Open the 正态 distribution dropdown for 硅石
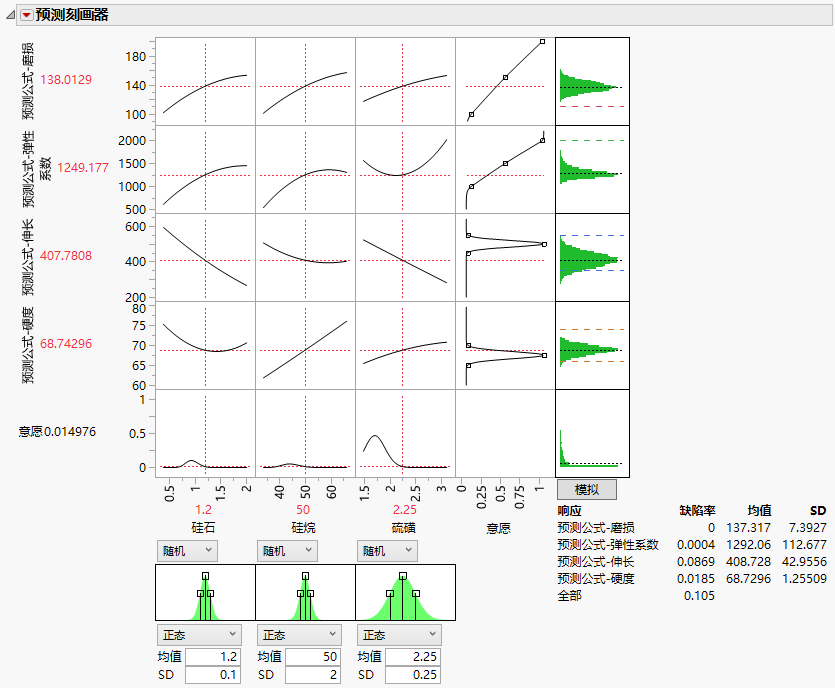The height and width of the screenshot is (688, 835). coord(199,634)
